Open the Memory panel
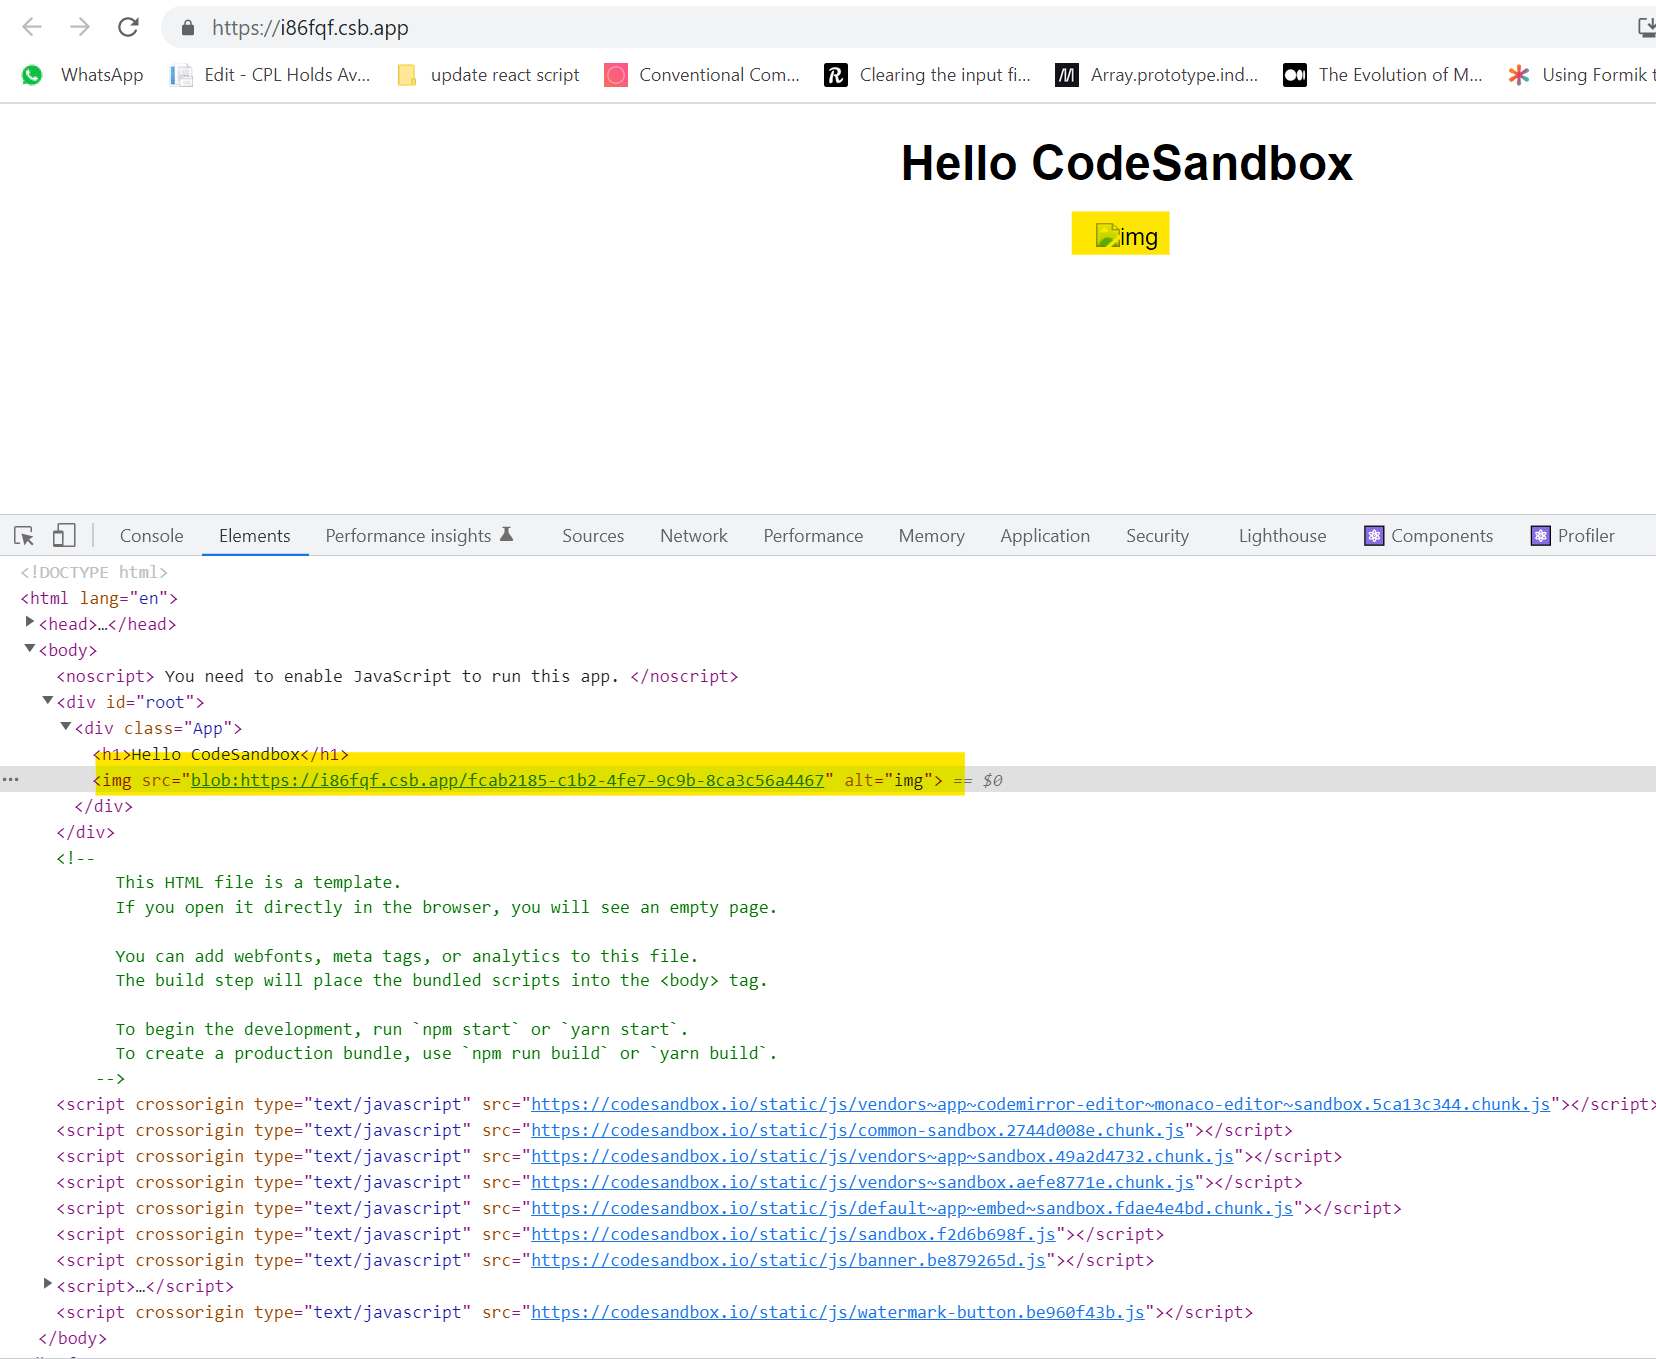The width and height of the screenshot is (1656, 1359). pos(931,535)
